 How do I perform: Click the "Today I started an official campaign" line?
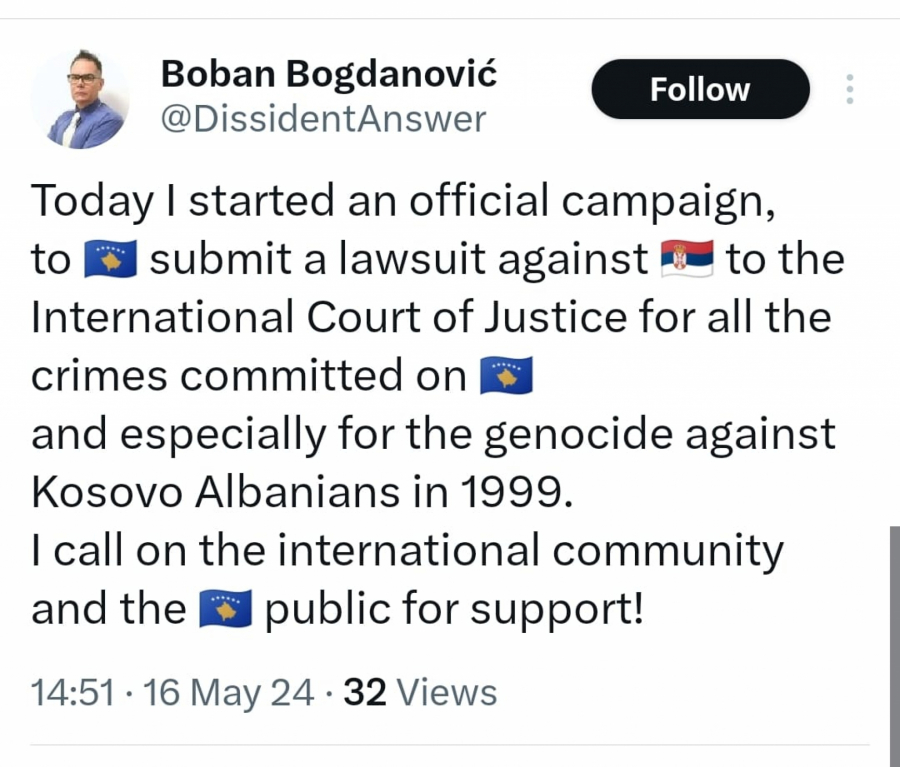pyautogui.click(x=403, y=201)
